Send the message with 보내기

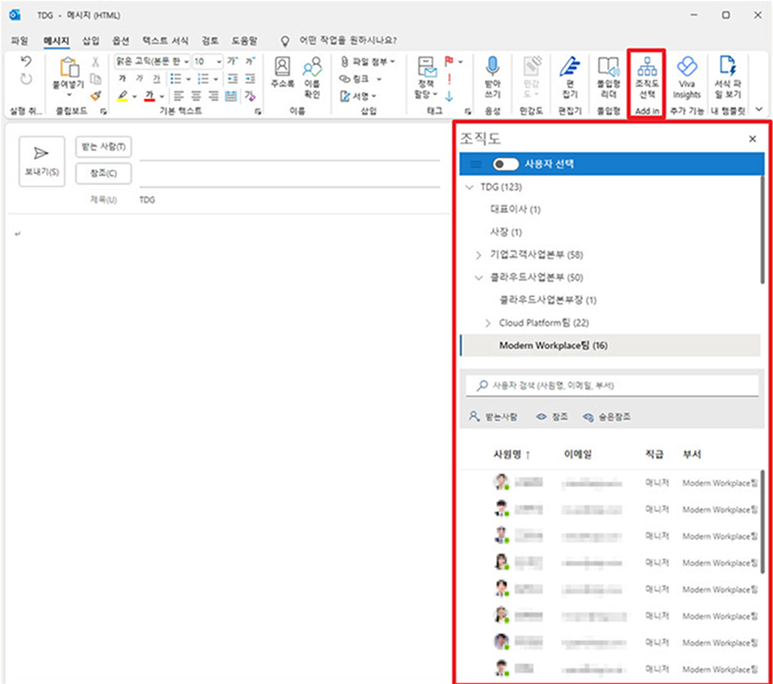point(41,161)
